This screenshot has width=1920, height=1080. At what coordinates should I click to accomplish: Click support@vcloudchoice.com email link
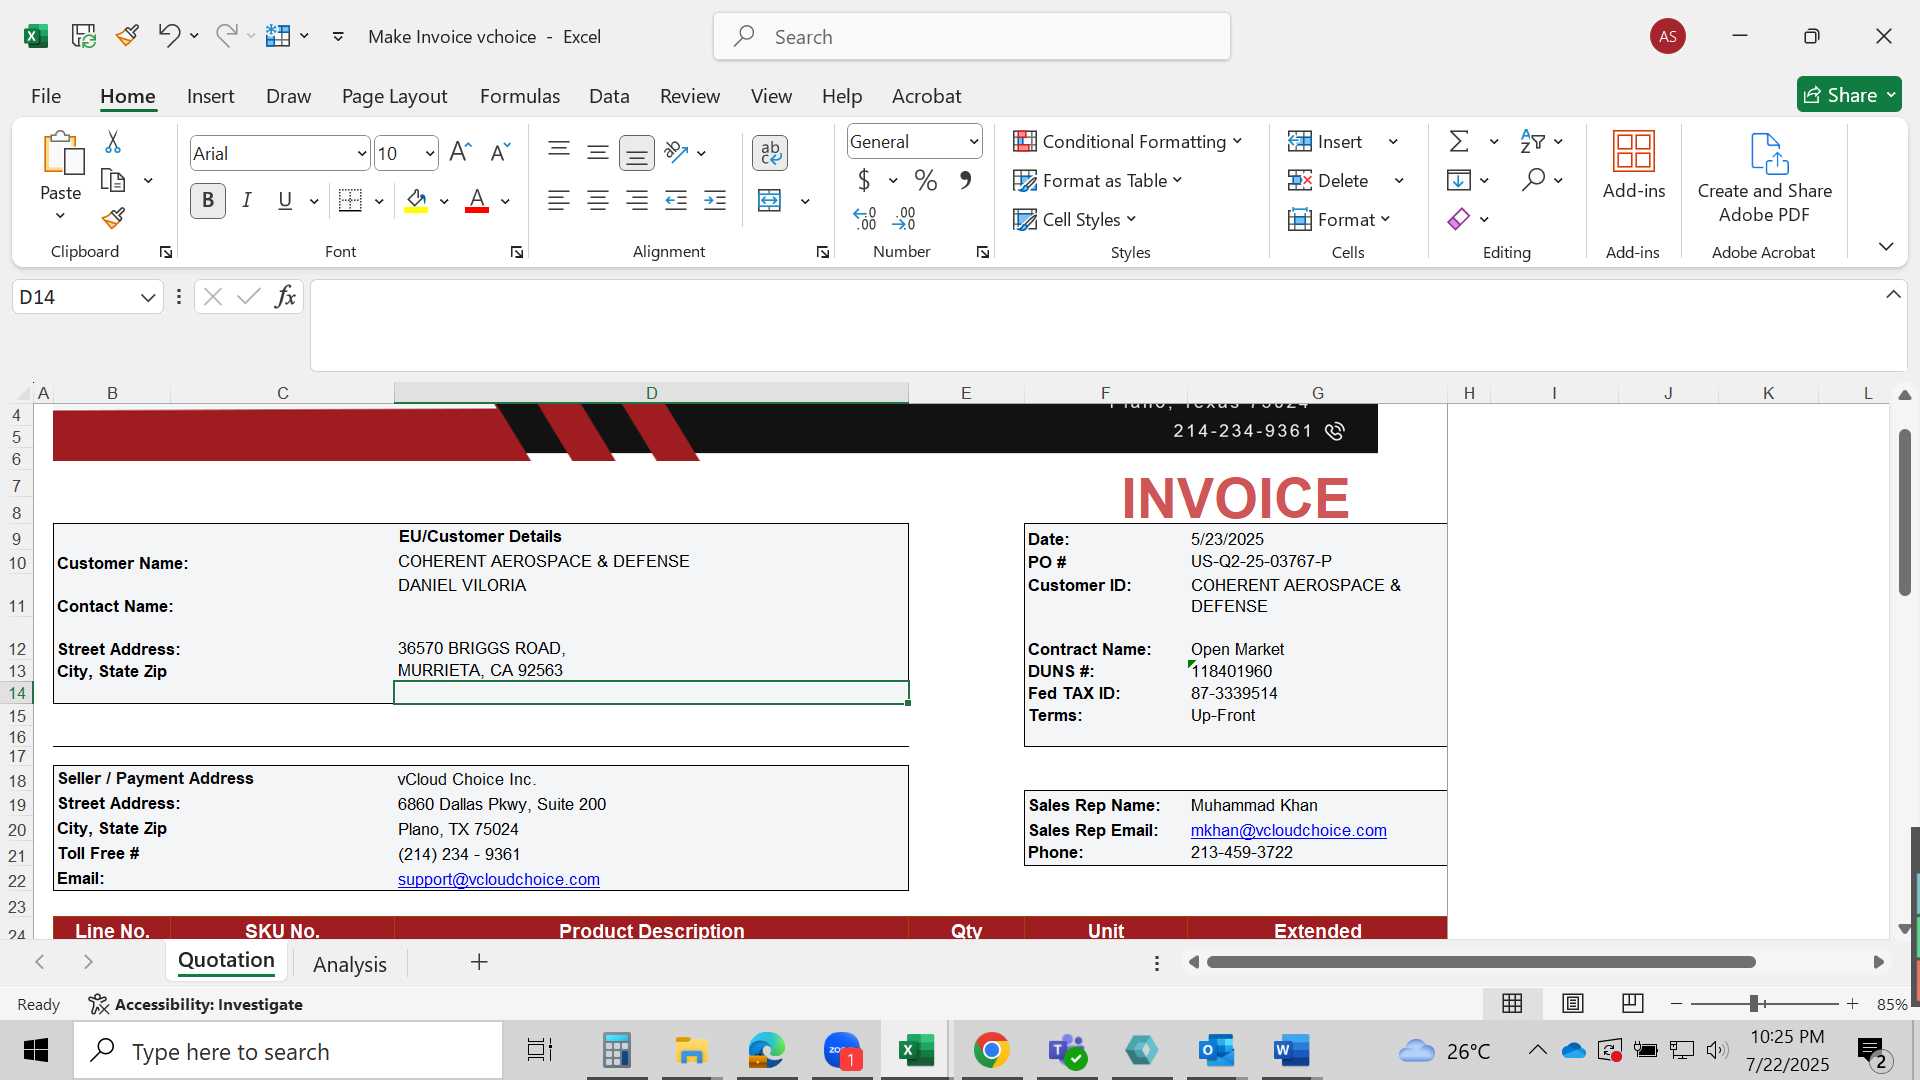499,879
